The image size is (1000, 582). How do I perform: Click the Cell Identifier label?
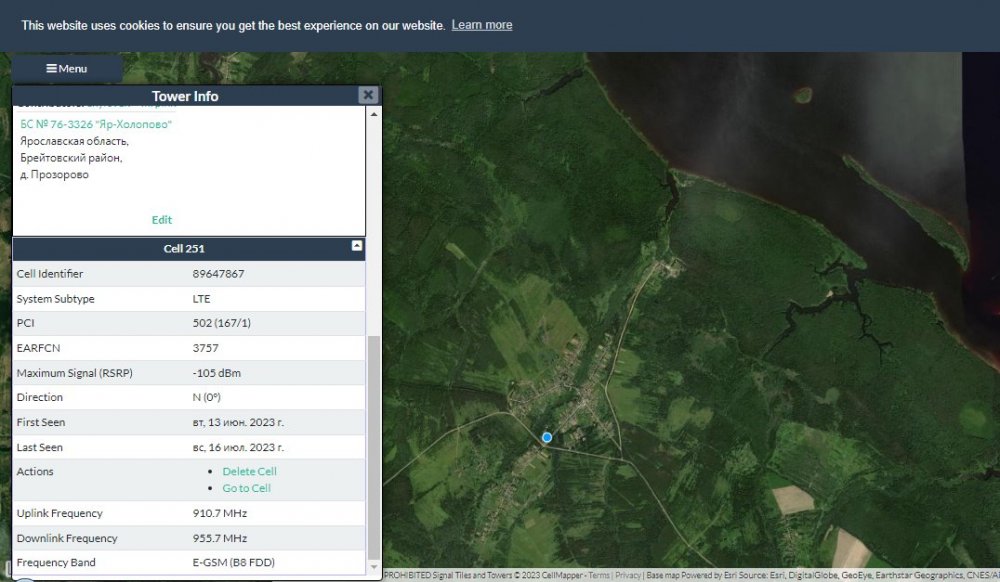click(50, 274)
